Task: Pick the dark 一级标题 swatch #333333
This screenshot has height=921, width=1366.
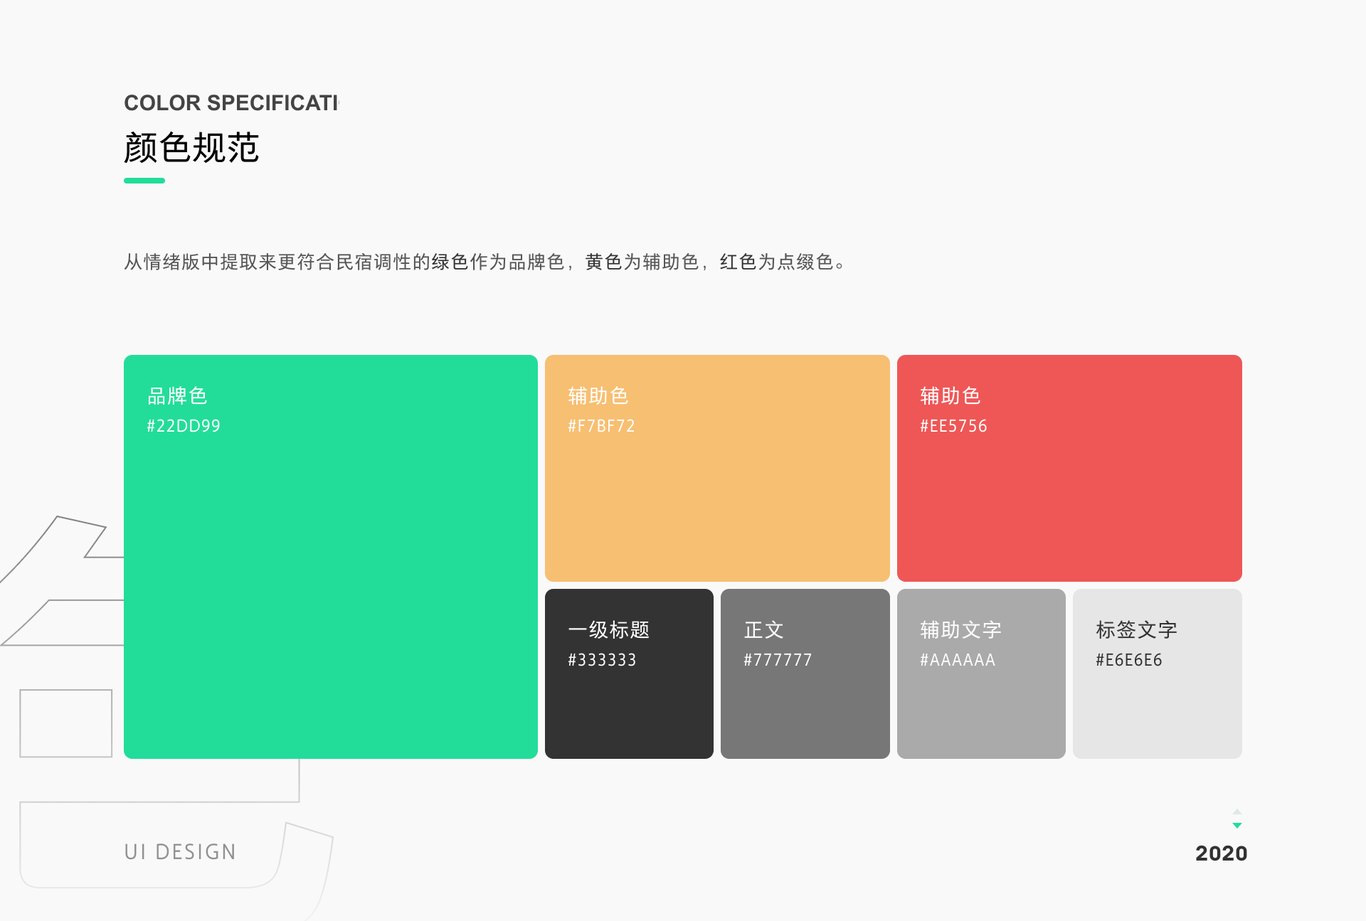Action: tap(629, 674)
